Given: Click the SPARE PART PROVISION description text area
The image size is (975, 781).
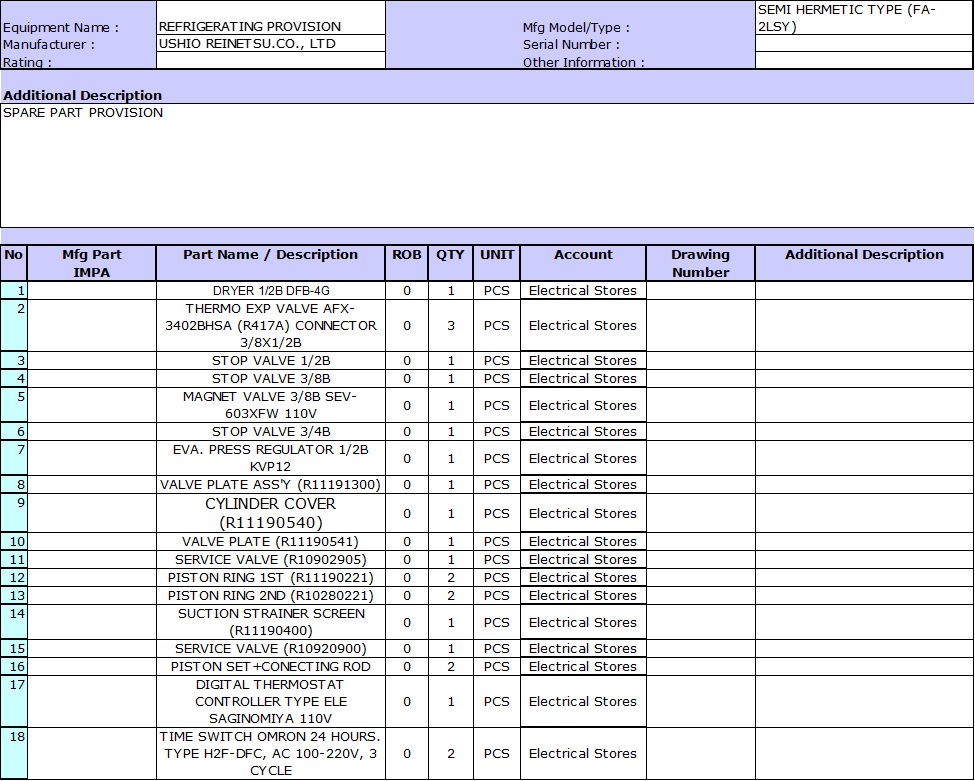Looking at the screenshot, I should [486, 165].
